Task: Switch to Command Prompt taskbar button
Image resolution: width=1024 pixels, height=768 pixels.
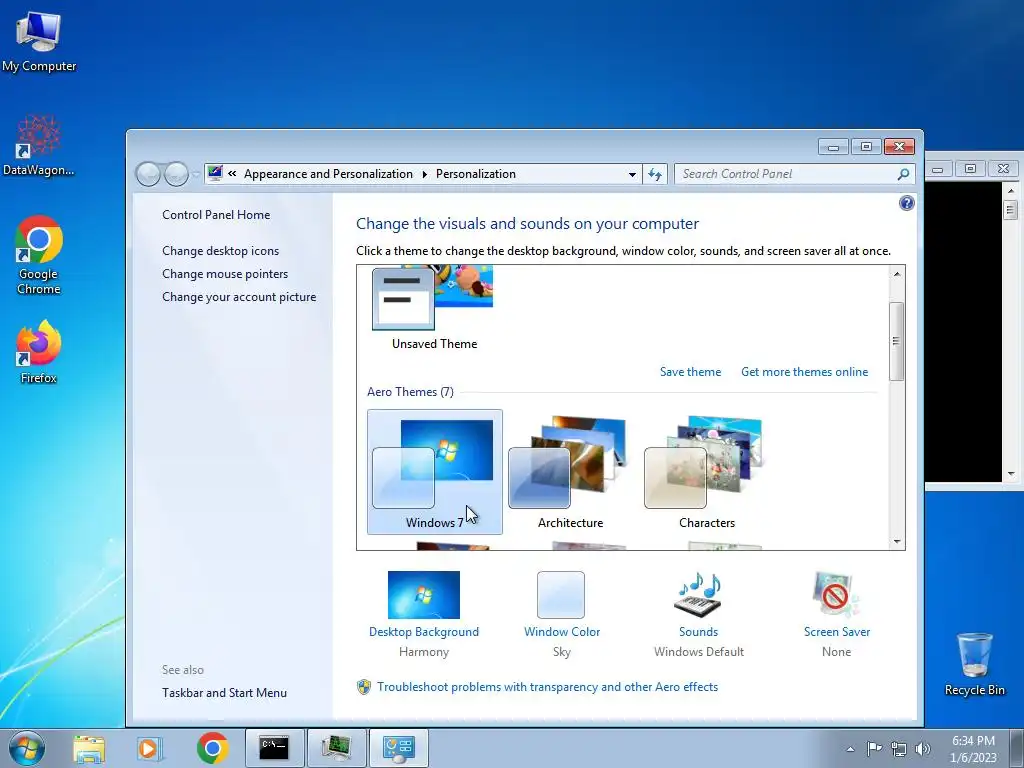Action: pos(274,748)
